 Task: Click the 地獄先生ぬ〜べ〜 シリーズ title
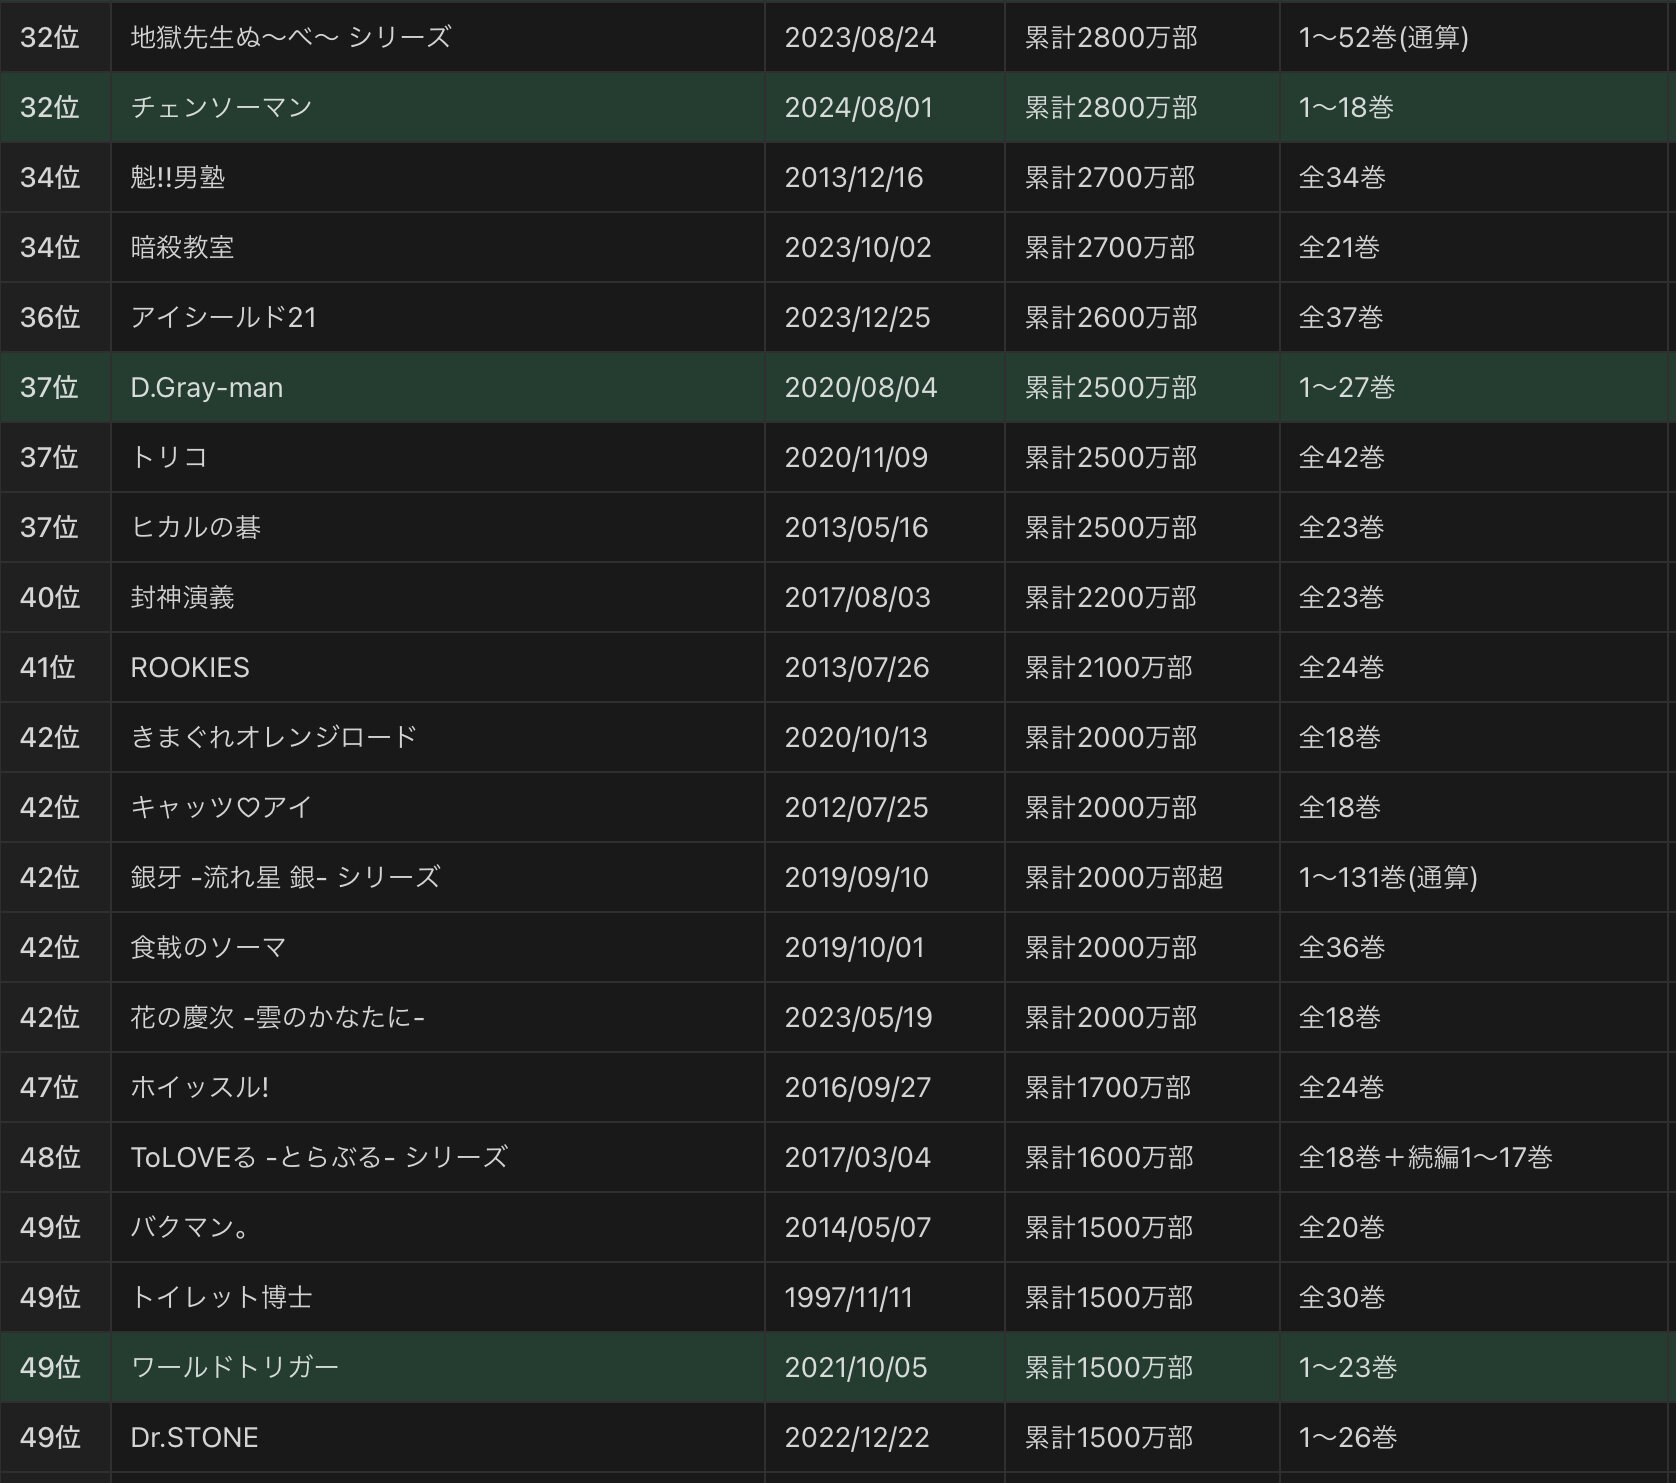290,37
